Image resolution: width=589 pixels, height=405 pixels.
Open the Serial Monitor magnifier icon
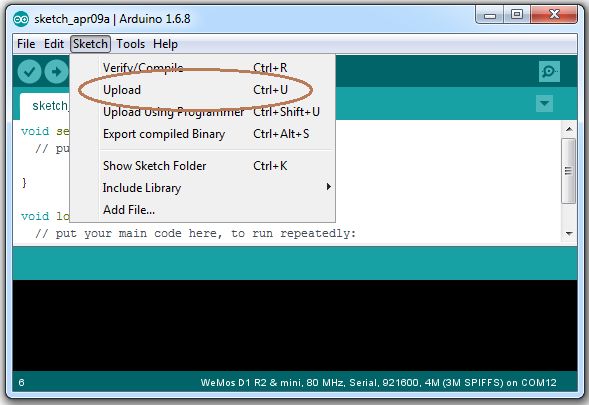pos(549,71)
